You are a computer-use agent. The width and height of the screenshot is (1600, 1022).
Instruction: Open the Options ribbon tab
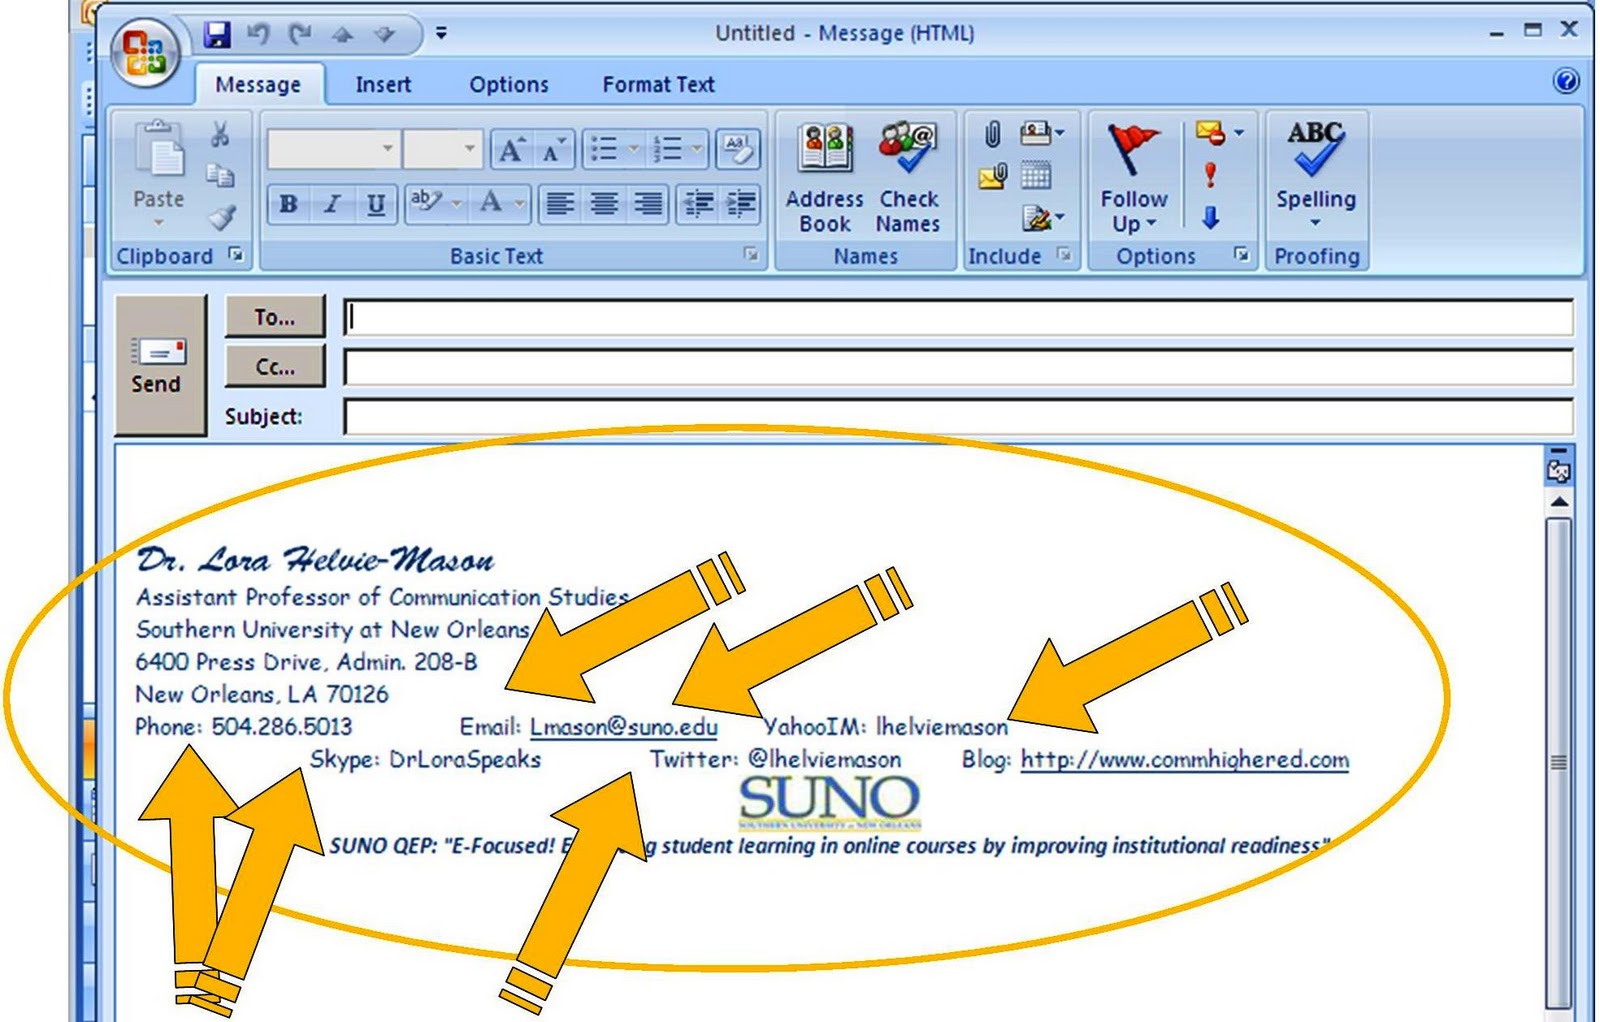tap(509, 85)
